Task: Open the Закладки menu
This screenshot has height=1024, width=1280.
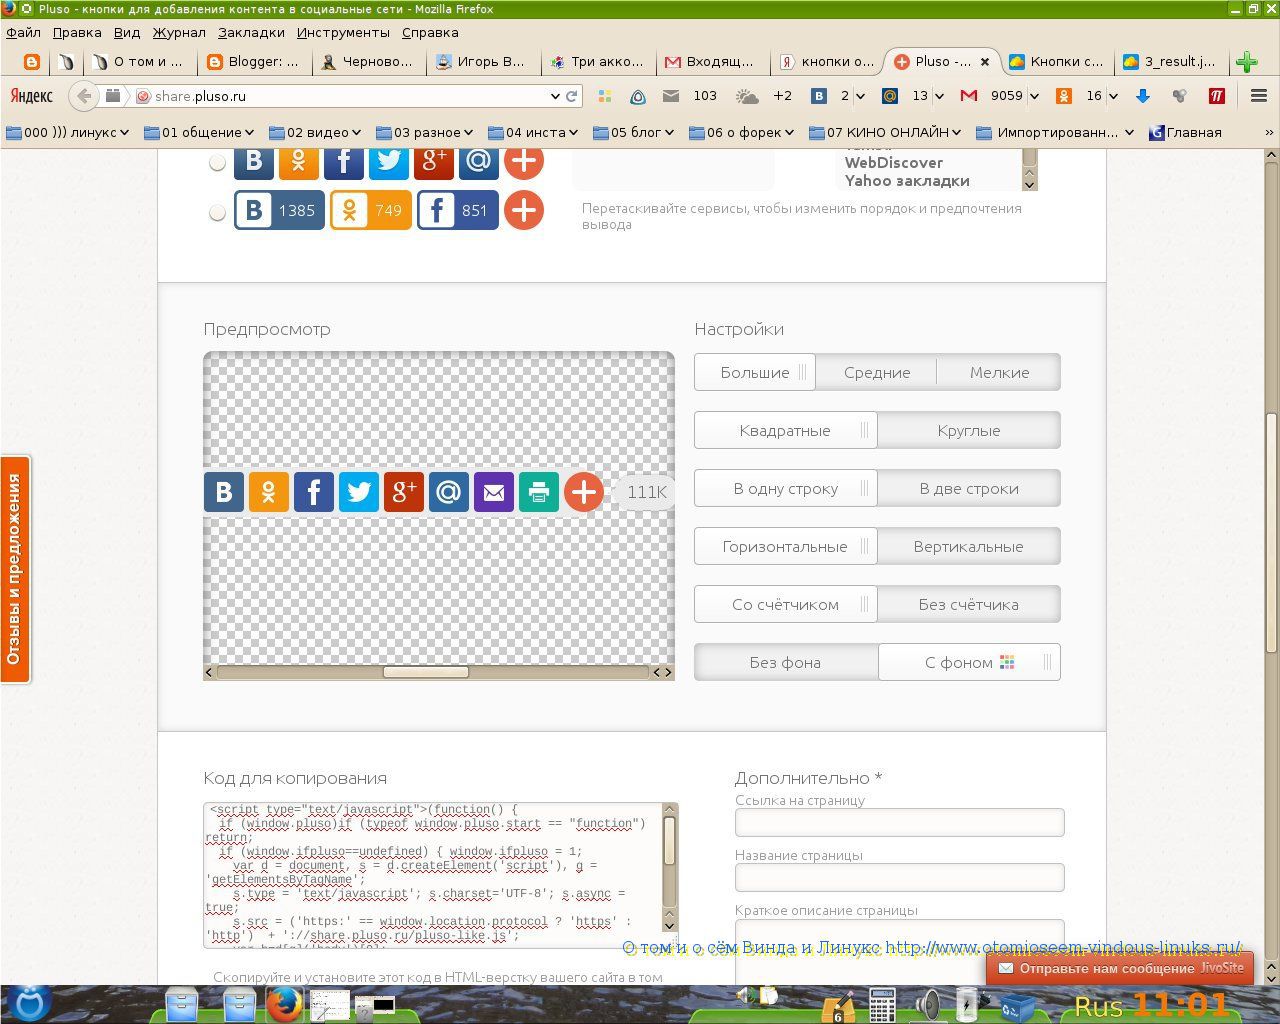Action: tap(251, 32)
